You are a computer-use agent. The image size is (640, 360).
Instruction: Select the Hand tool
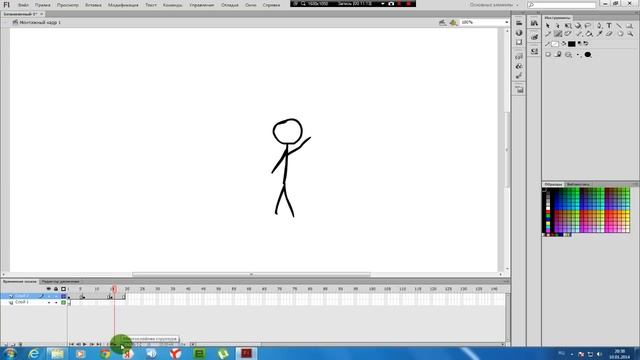click(x=621, y=33)
